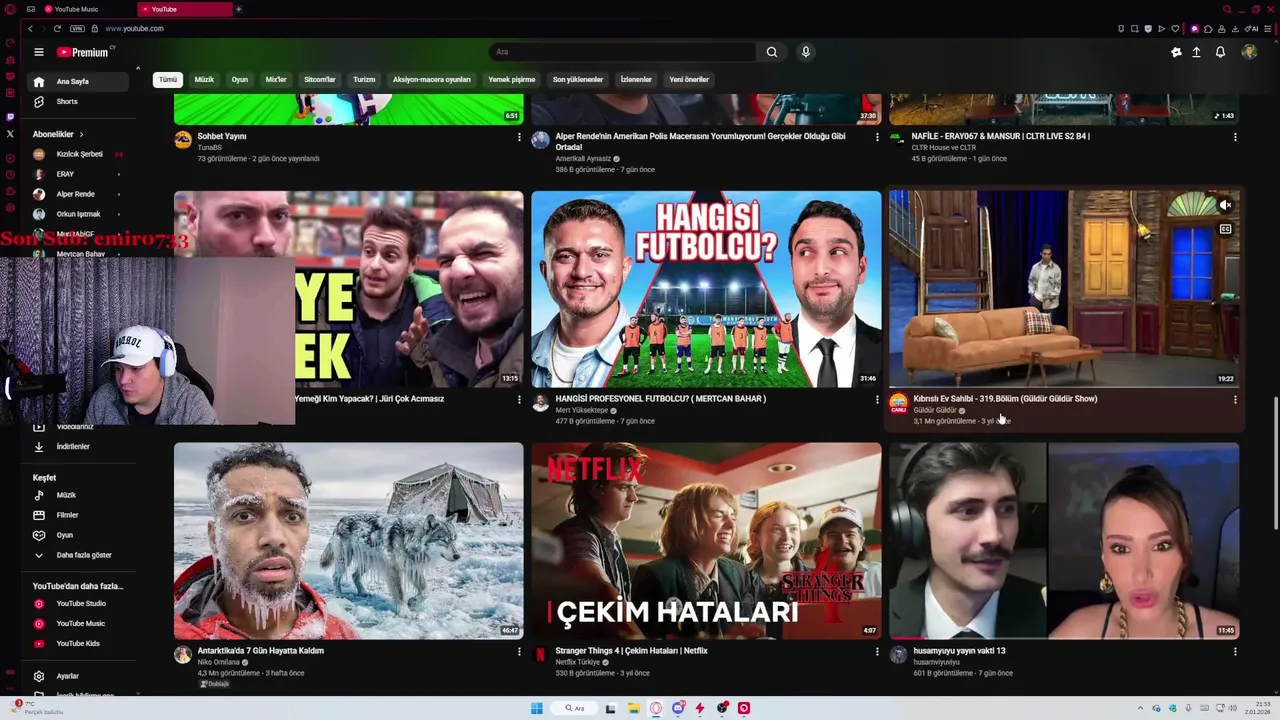
Task: Select the Oyun filter chip
Action: 240,79
